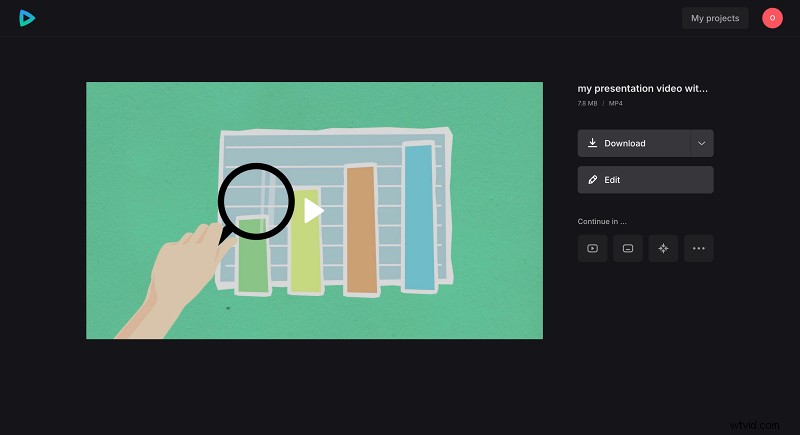Continue in the sparkle enhance tool icon

pos(662,248)
